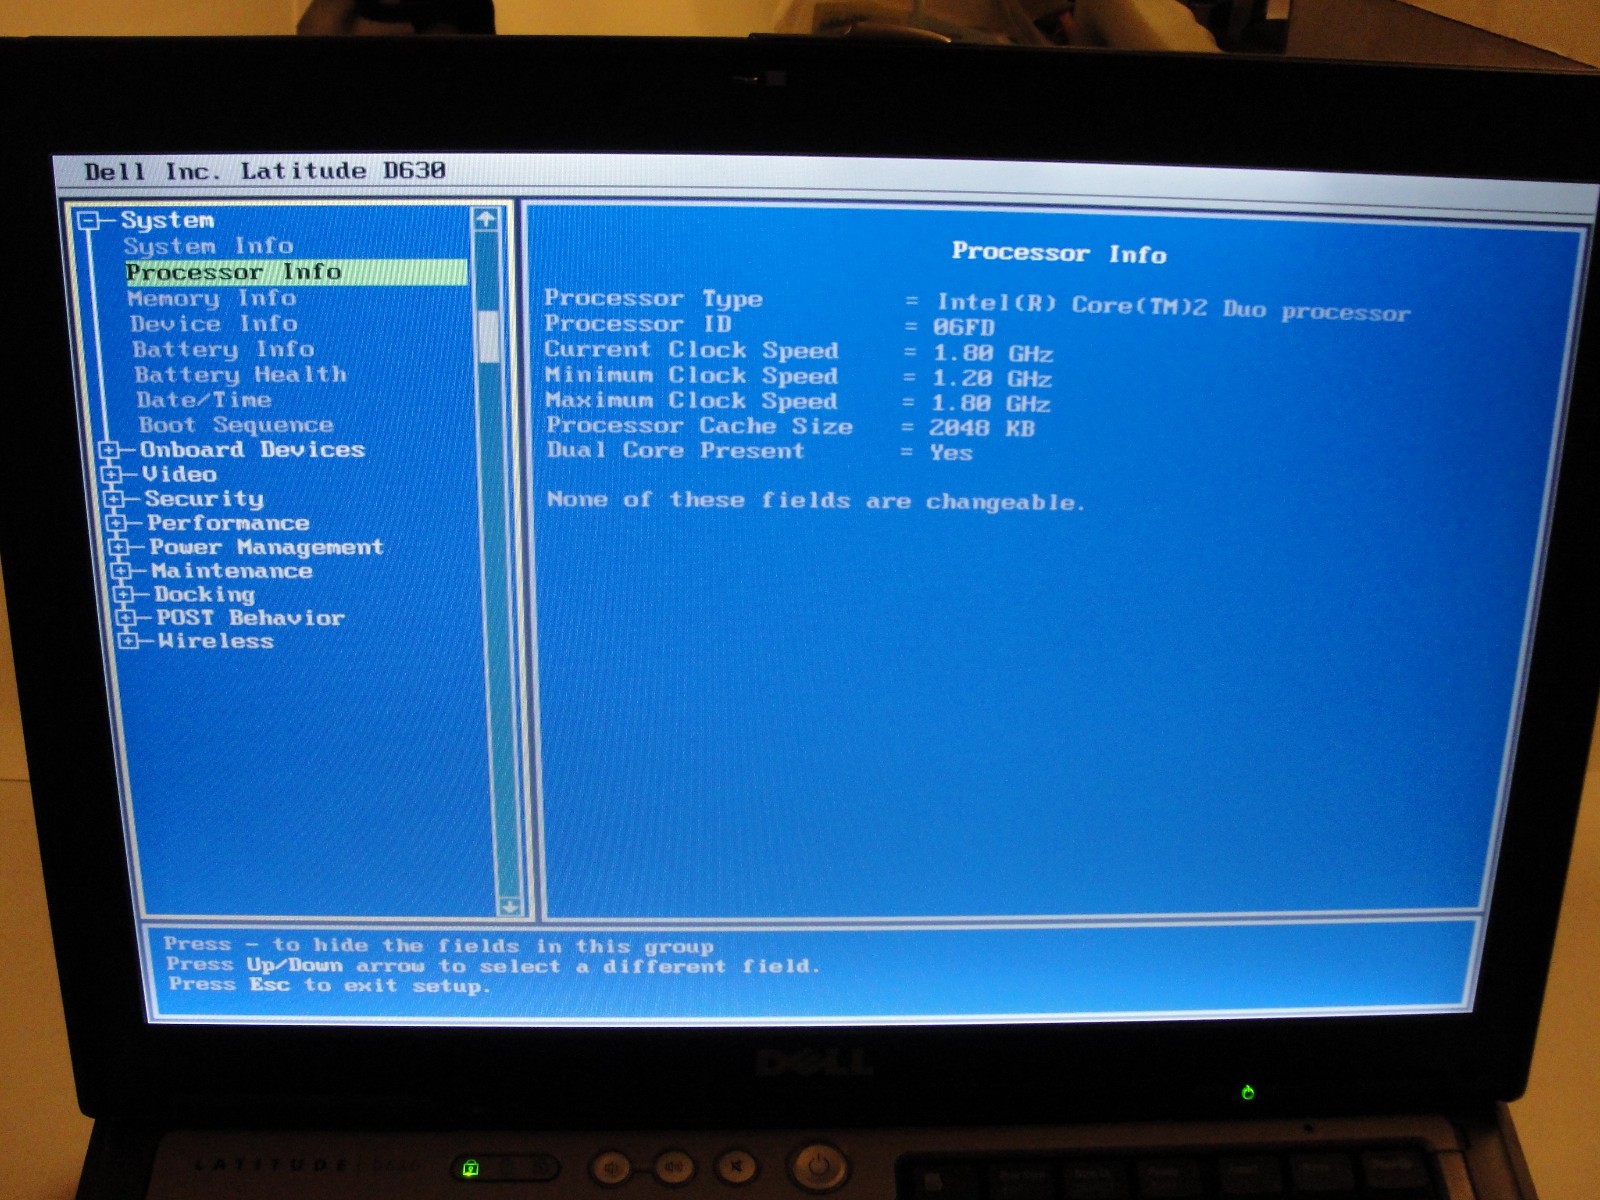Open the System Info page
This screenshot has height=1200, width=1600.
208,246
